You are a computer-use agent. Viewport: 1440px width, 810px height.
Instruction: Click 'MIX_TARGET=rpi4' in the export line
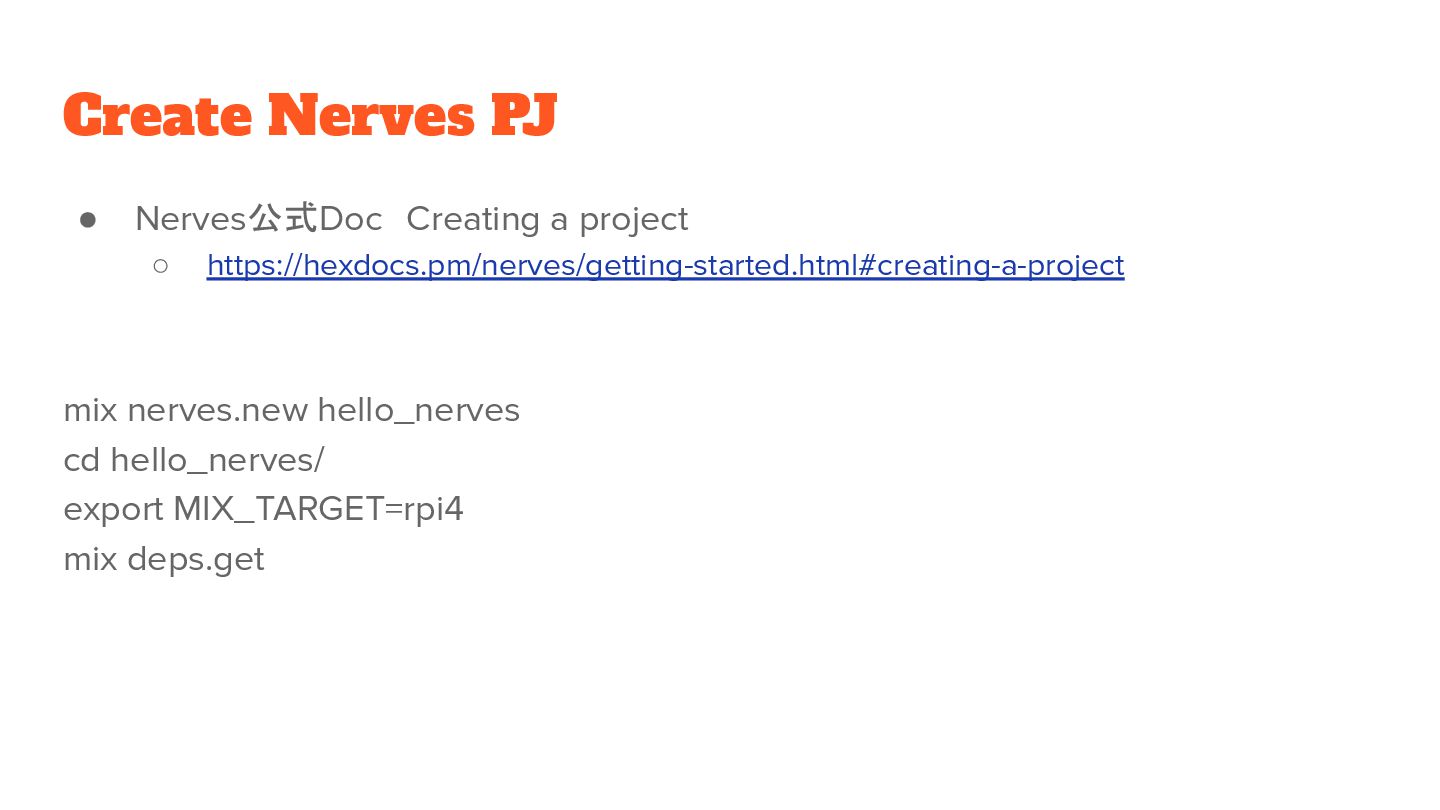coord(319,509)
